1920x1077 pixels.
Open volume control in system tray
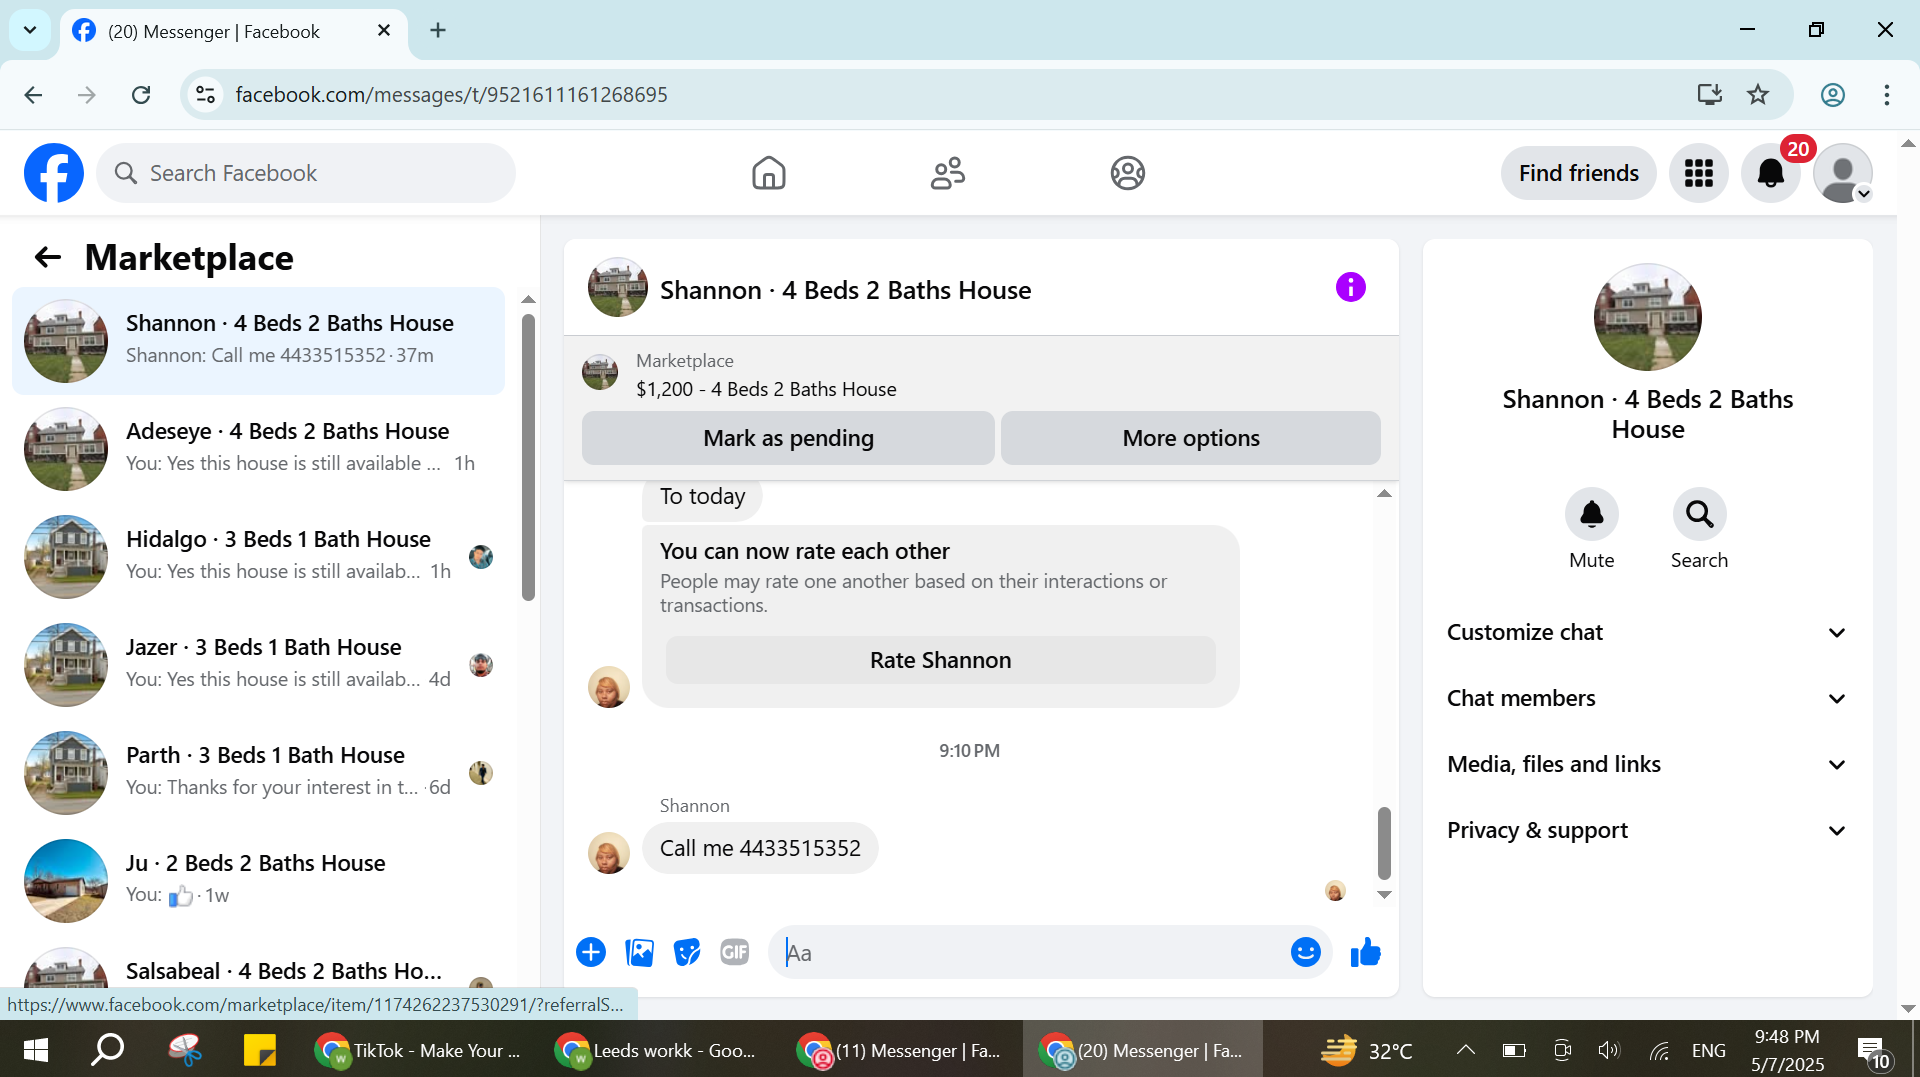tap(1608, 1050)
